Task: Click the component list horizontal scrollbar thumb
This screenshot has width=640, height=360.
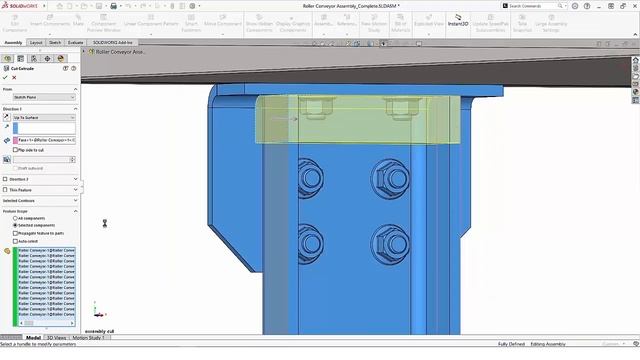Action: coord(29,323)
